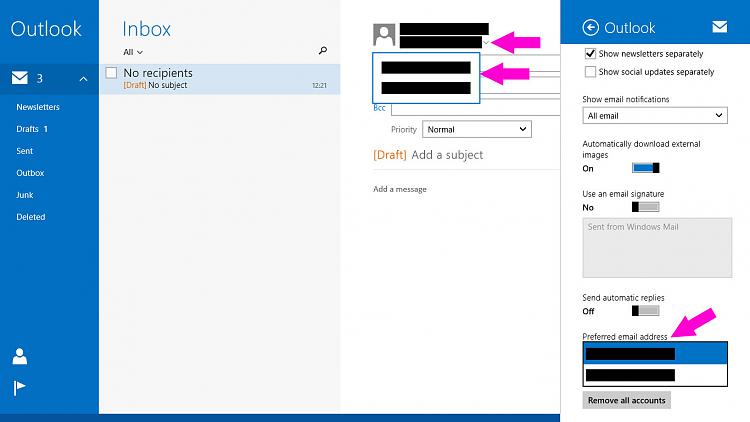The width and height of the screenshot is (750, 422).
Task: Select the highlighted preferred email address
Action: coord(655,354)
